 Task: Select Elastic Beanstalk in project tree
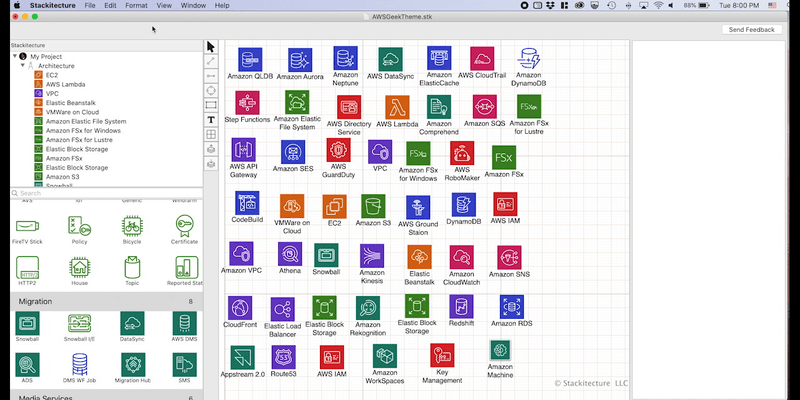[x=69, y=103]
